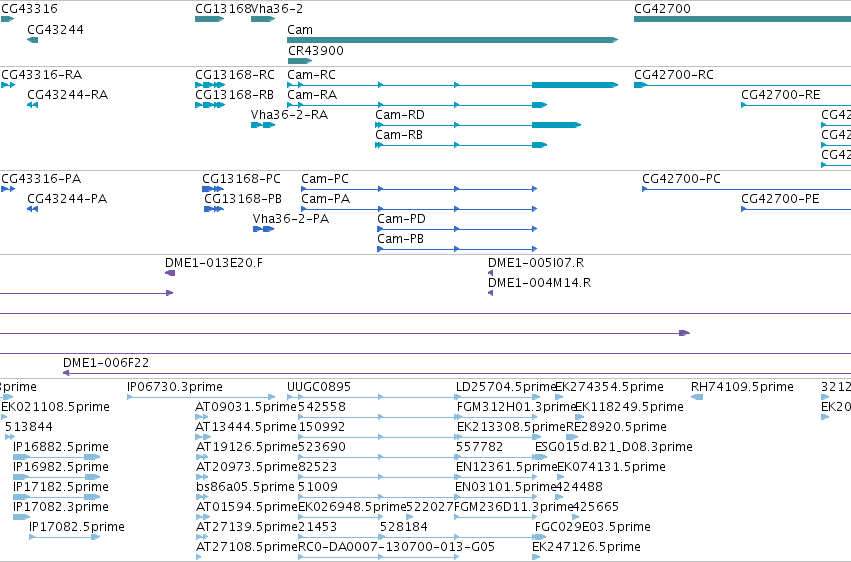Select the CG43316-RA transcript label
851x562 pixels.
[42, 75]
